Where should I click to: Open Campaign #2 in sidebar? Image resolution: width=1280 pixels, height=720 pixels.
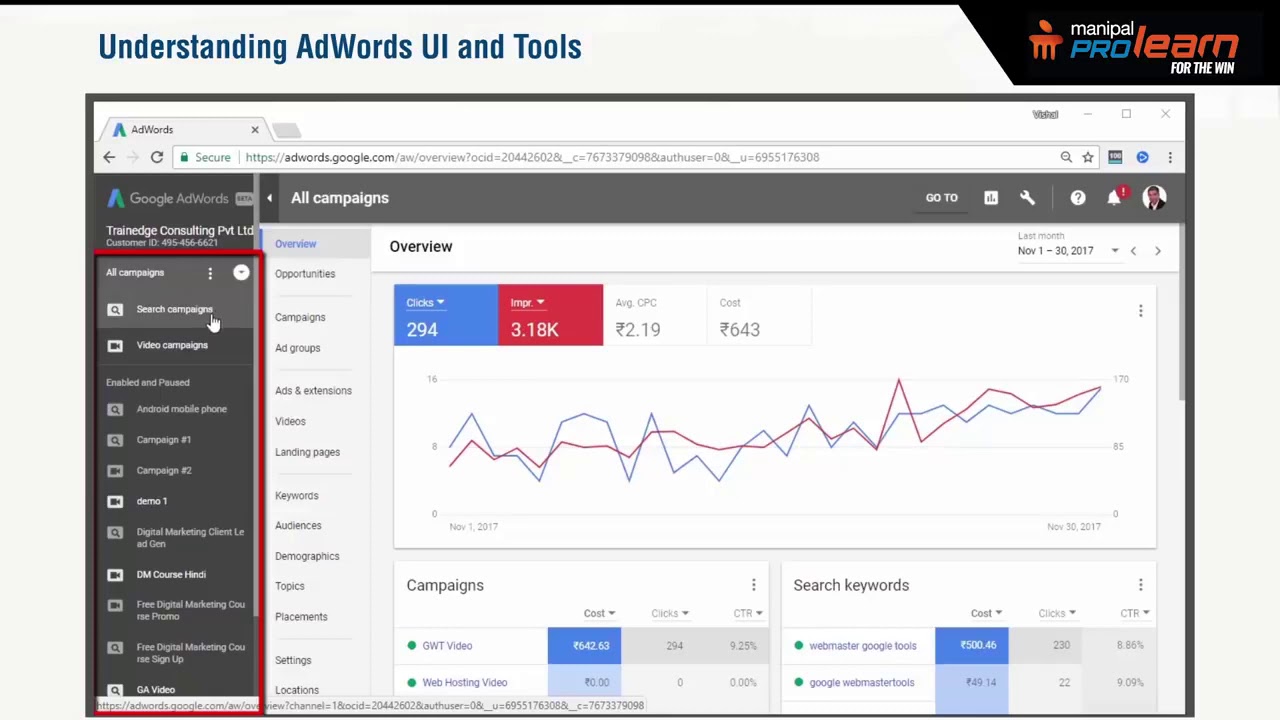click(163, 470)
